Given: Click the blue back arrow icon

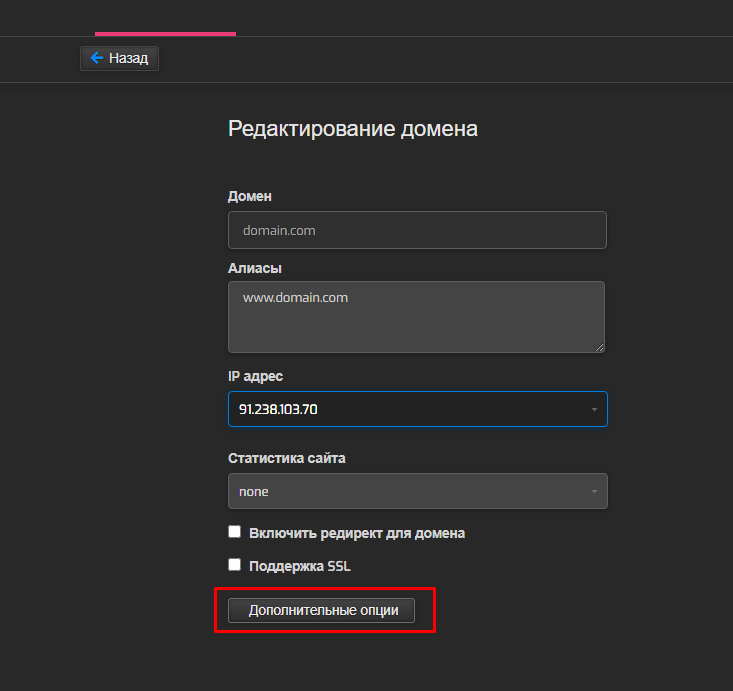Looking at the screenshot, I should [x=97, y=58].
